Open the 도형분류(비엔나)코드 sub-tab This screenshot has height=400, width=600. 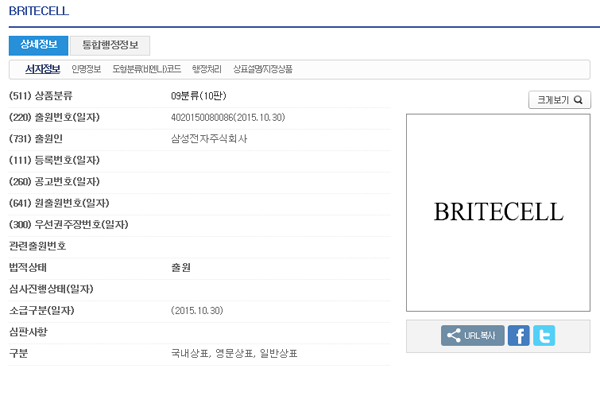point(147,69)
